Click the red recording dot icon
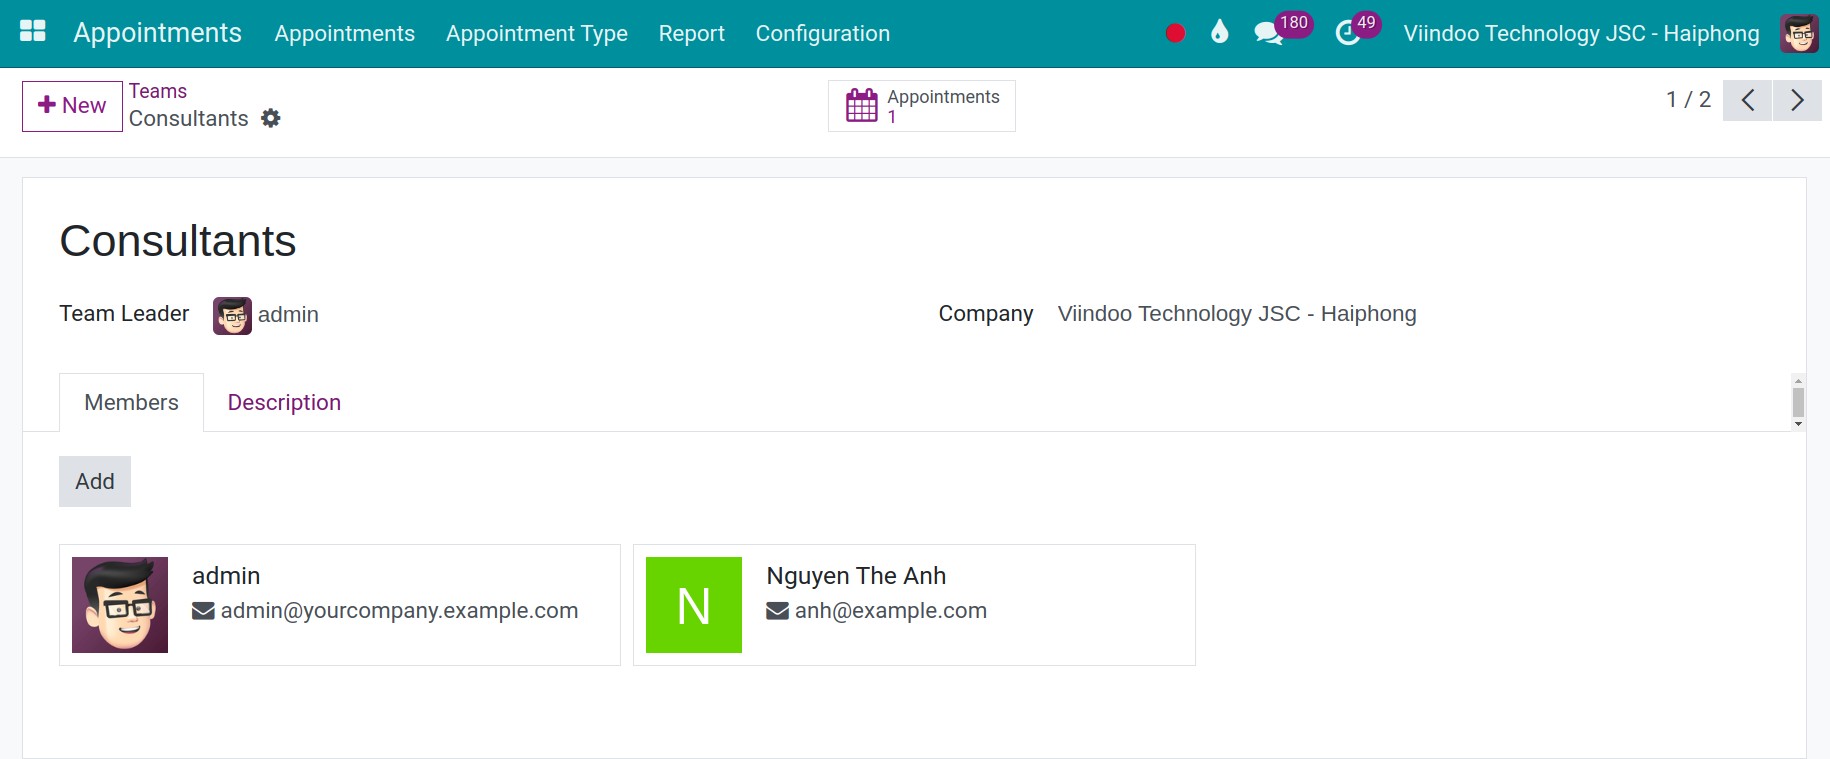Viewport: 1830px width, 759px height. click(1175, 33)
